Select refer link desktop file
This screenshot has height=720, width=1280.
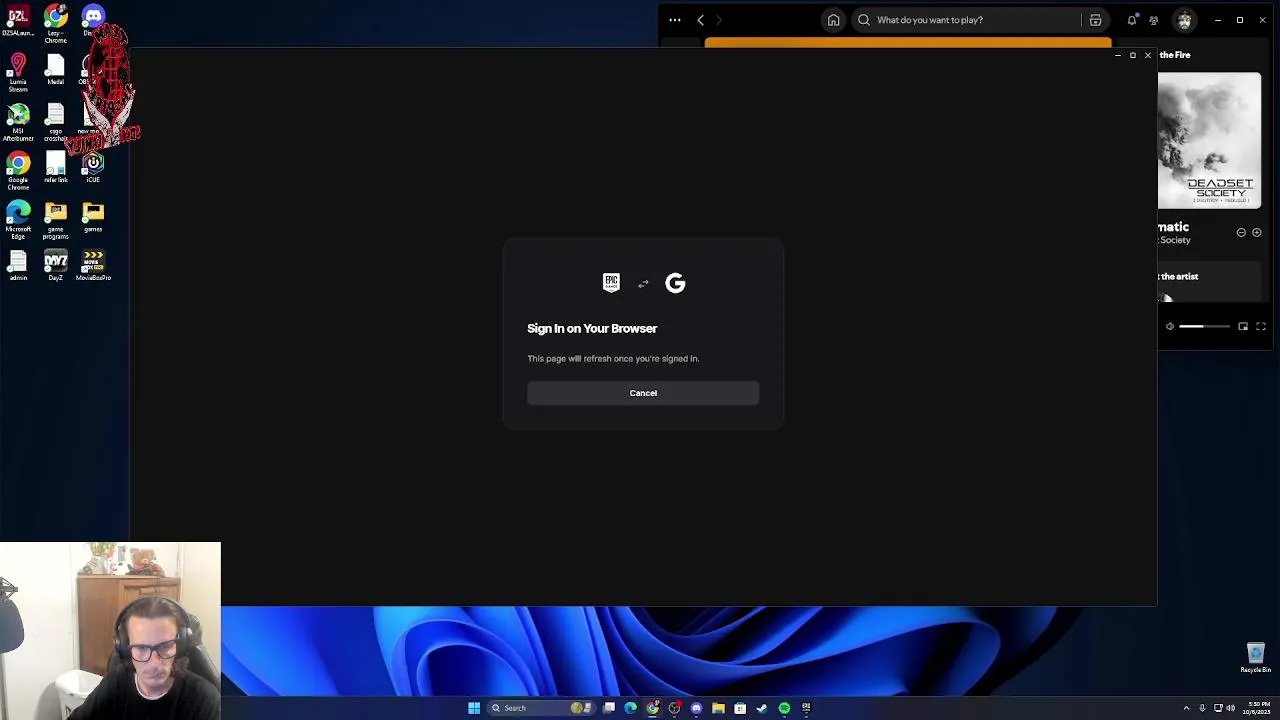pos(56,168)
